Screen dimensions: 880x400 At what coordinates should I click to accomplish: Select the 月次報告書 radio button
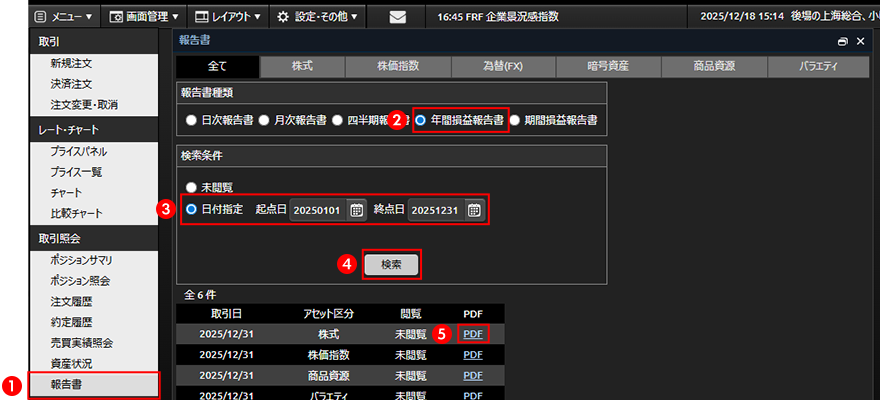tap(264, 119)
